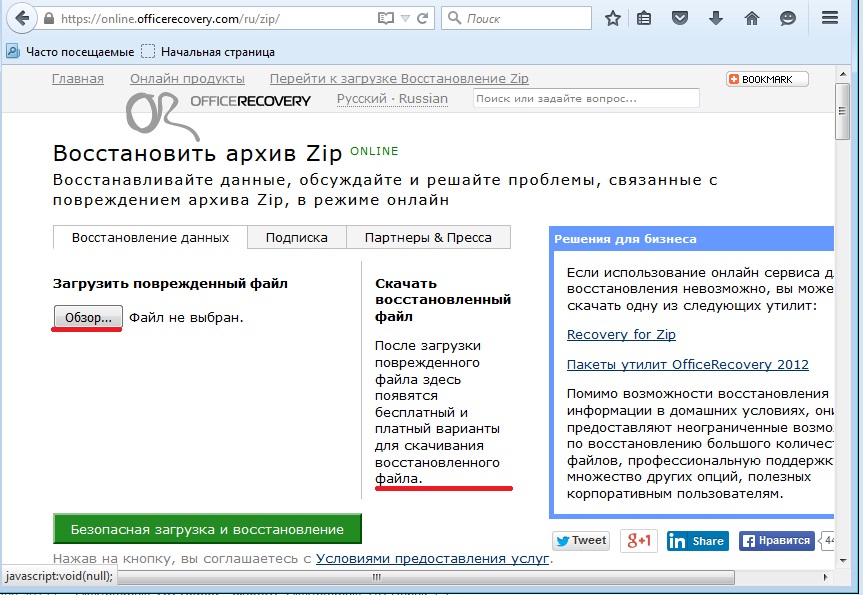This screenshot has height=595, width=863.
Task: Open the Firefox hamburger menu
Action: [829, 18]
